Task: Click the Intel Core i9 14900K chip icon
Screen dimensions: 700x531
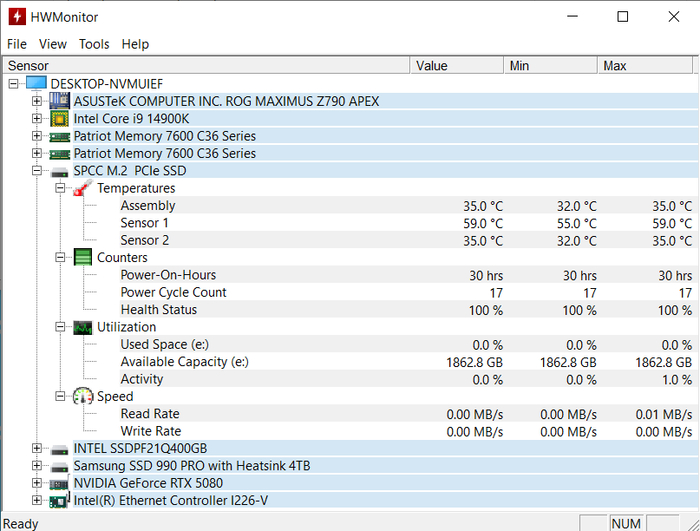Action: coord(60,119)
